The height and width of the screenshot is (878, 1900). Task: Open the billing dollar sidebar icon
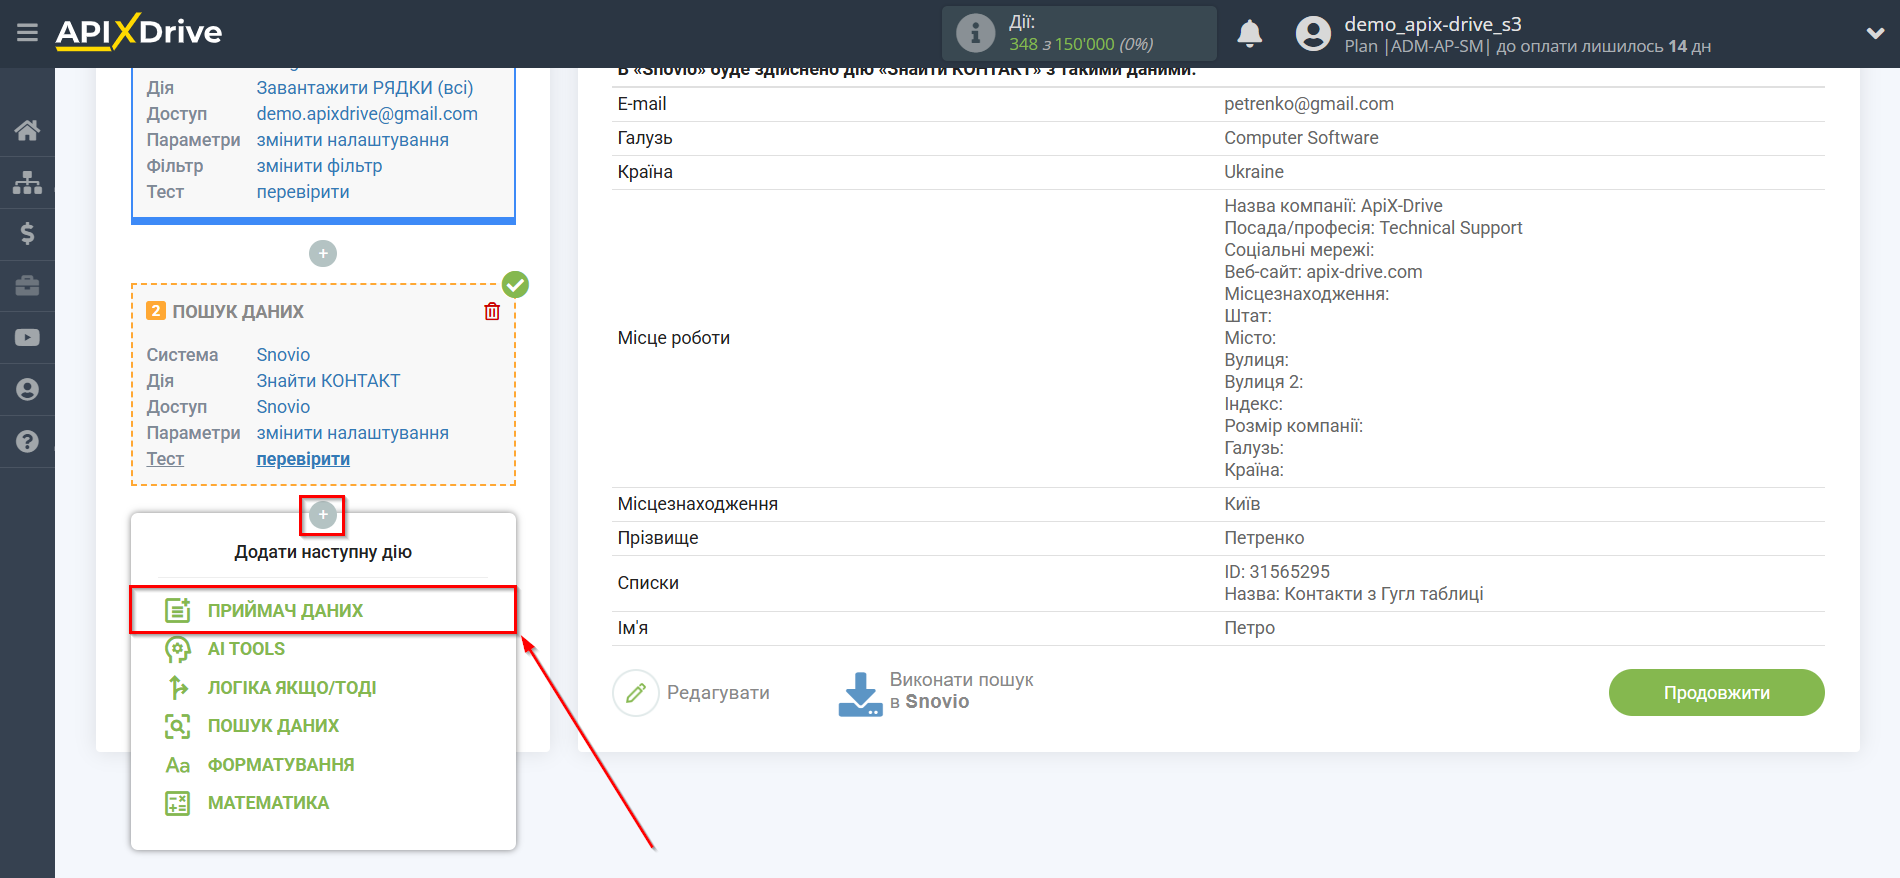pyautogui.click(x=27, y=234)
